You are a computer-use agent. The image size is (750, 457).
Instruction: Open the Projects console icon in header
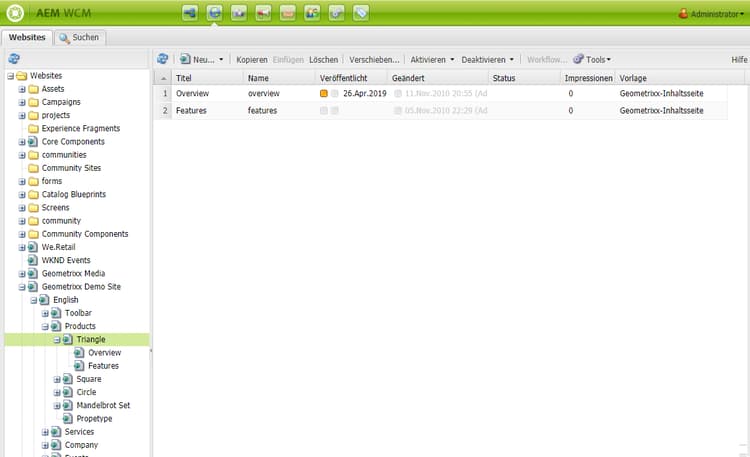coord(190,13)
